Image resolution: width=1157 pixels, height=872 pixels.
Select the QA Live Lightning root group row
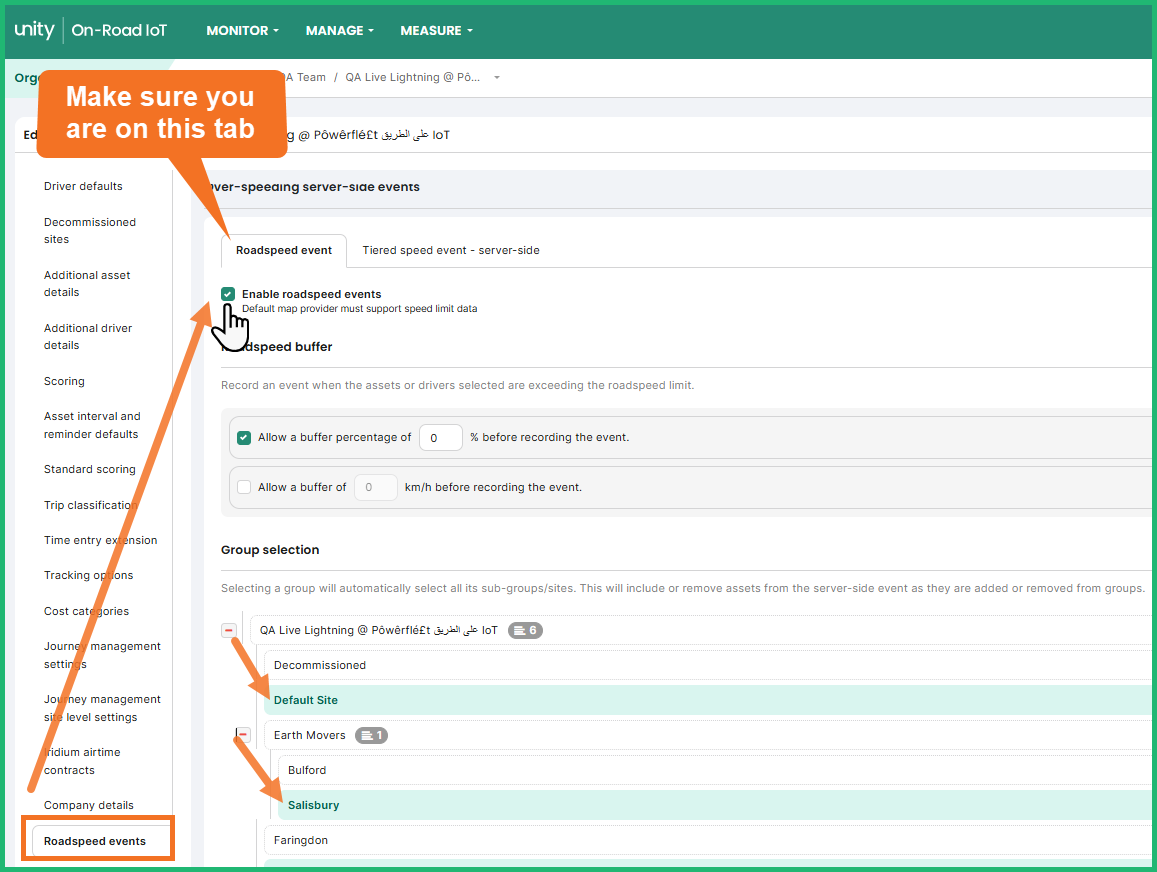(x=702, y=630)
